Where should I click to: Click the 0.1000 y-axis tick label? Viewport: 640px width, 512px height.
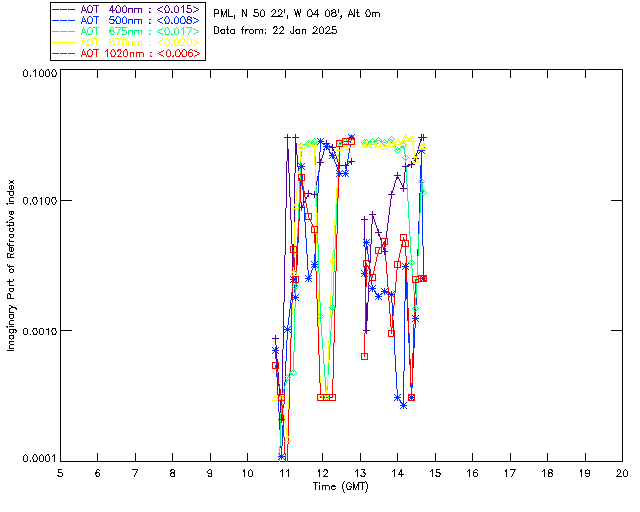(37, 75)
